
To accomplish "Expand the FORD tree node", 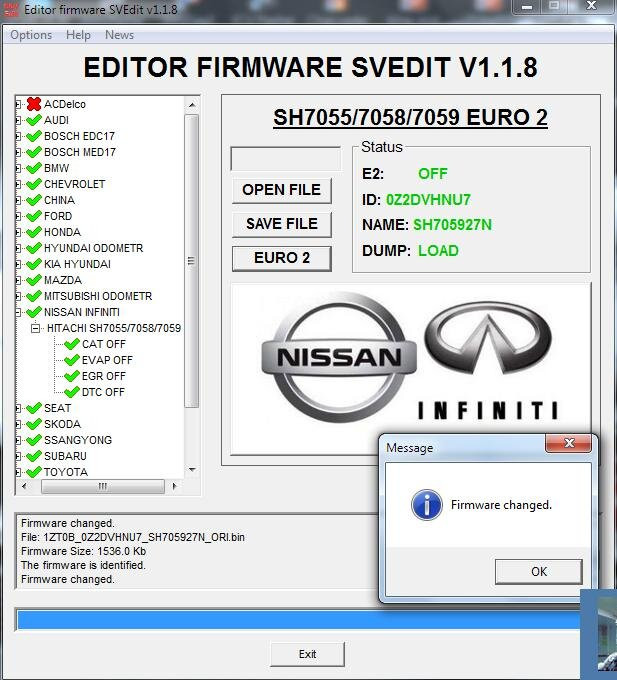I will pos(18,216).
